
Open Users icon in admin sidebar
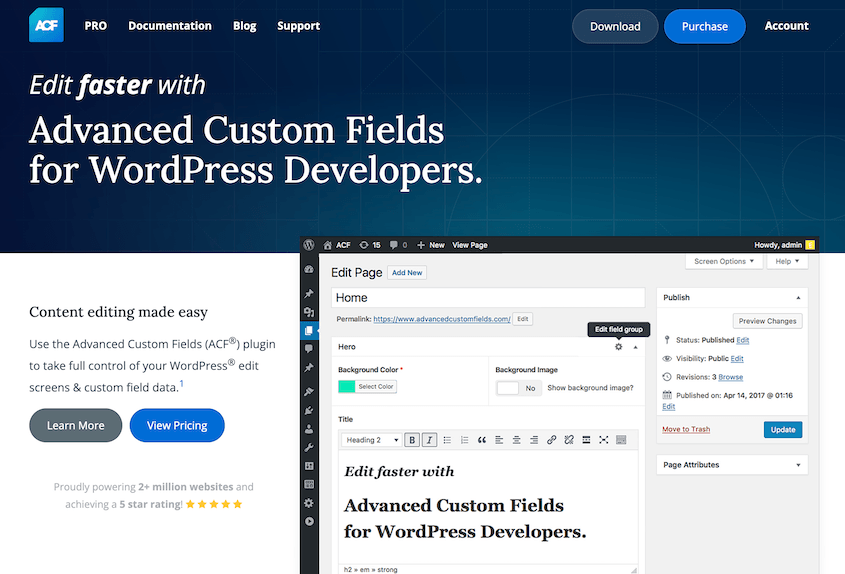coord(309,429)
